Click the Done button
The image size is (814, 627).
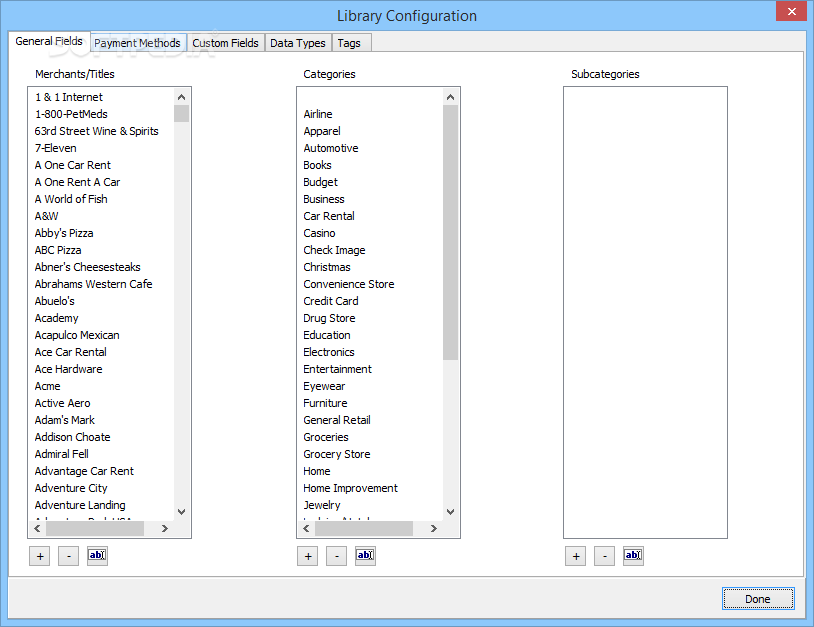(x=758, y=598)
